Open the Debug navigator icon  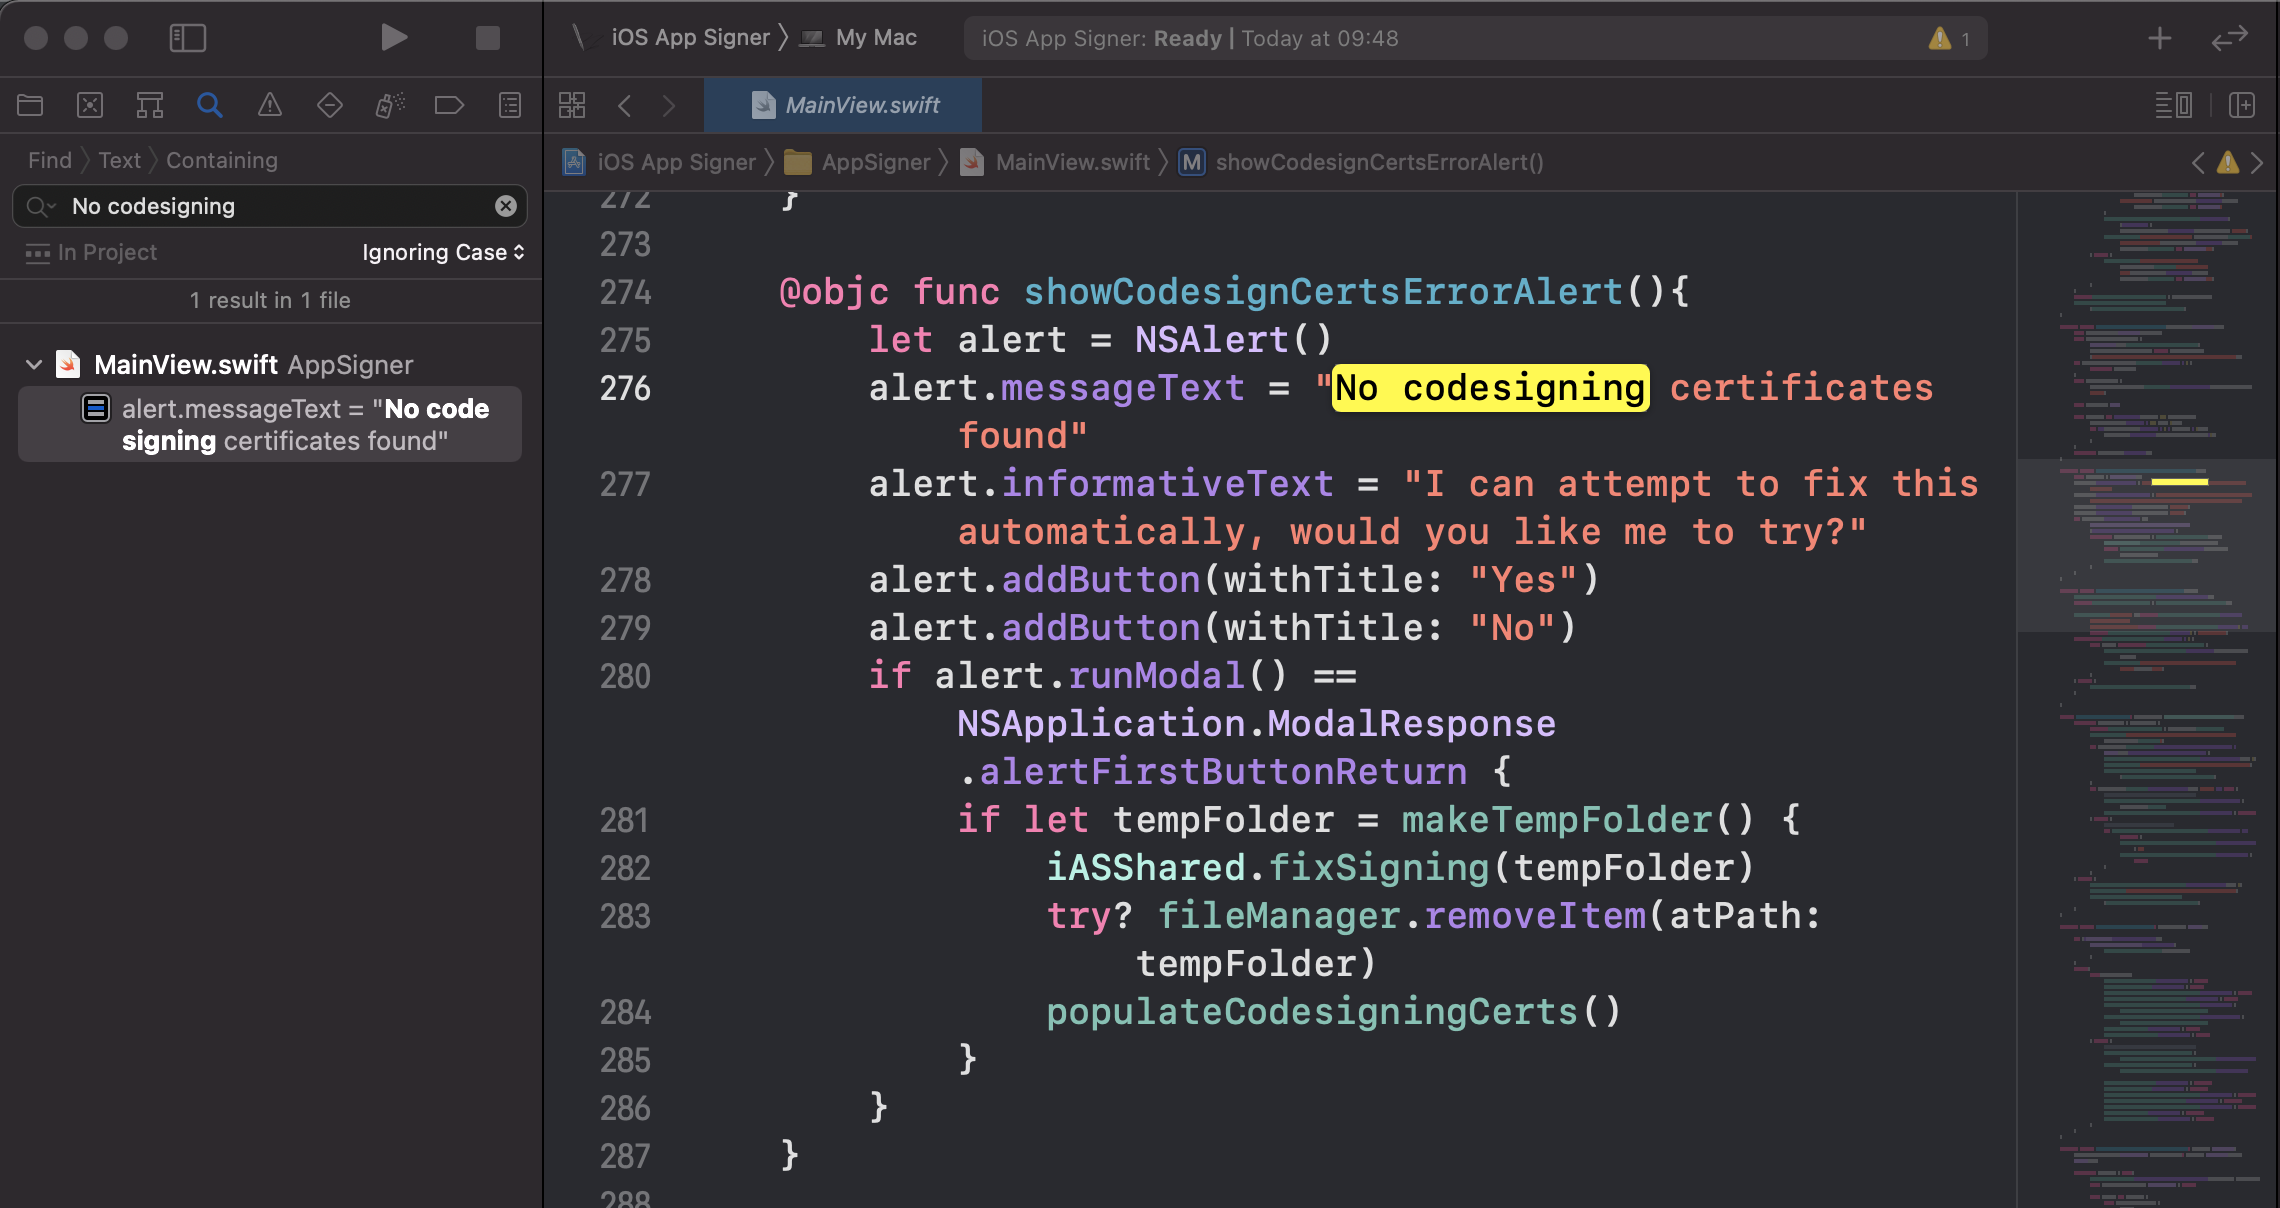[390, 105]
